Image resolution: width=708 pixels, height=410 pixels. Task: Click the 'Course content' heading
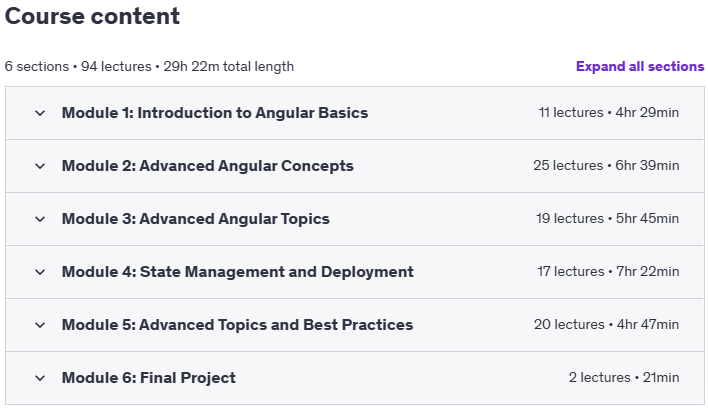[x=92, y=16]
